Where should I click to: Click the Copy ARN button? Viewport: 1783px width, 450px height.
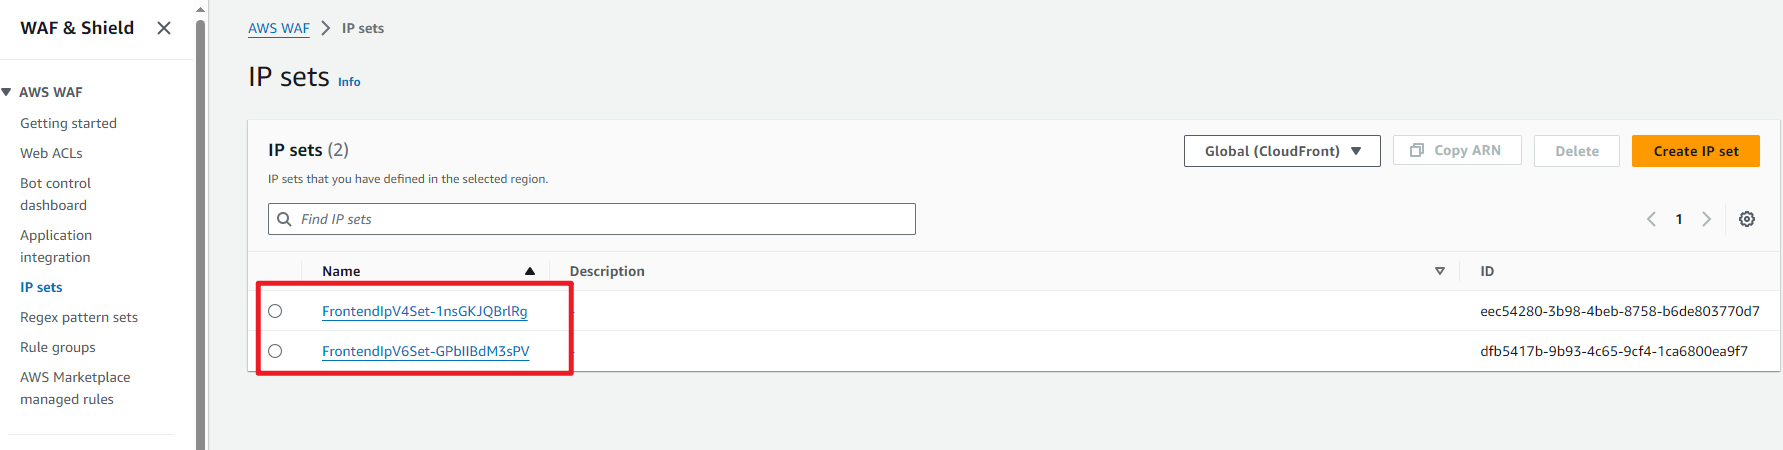point(1457,151)
